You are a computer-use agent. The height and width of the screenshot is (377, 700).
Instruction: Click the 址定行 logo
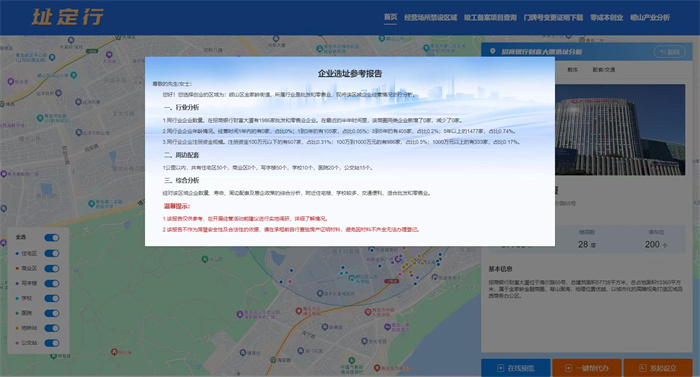(67, 17)
